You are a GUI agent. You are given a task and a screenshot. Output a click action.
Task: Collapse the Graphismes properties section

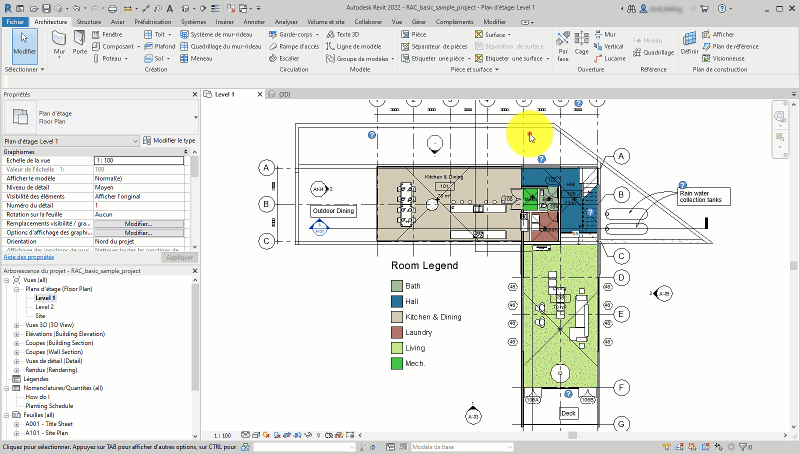point(186,152)
